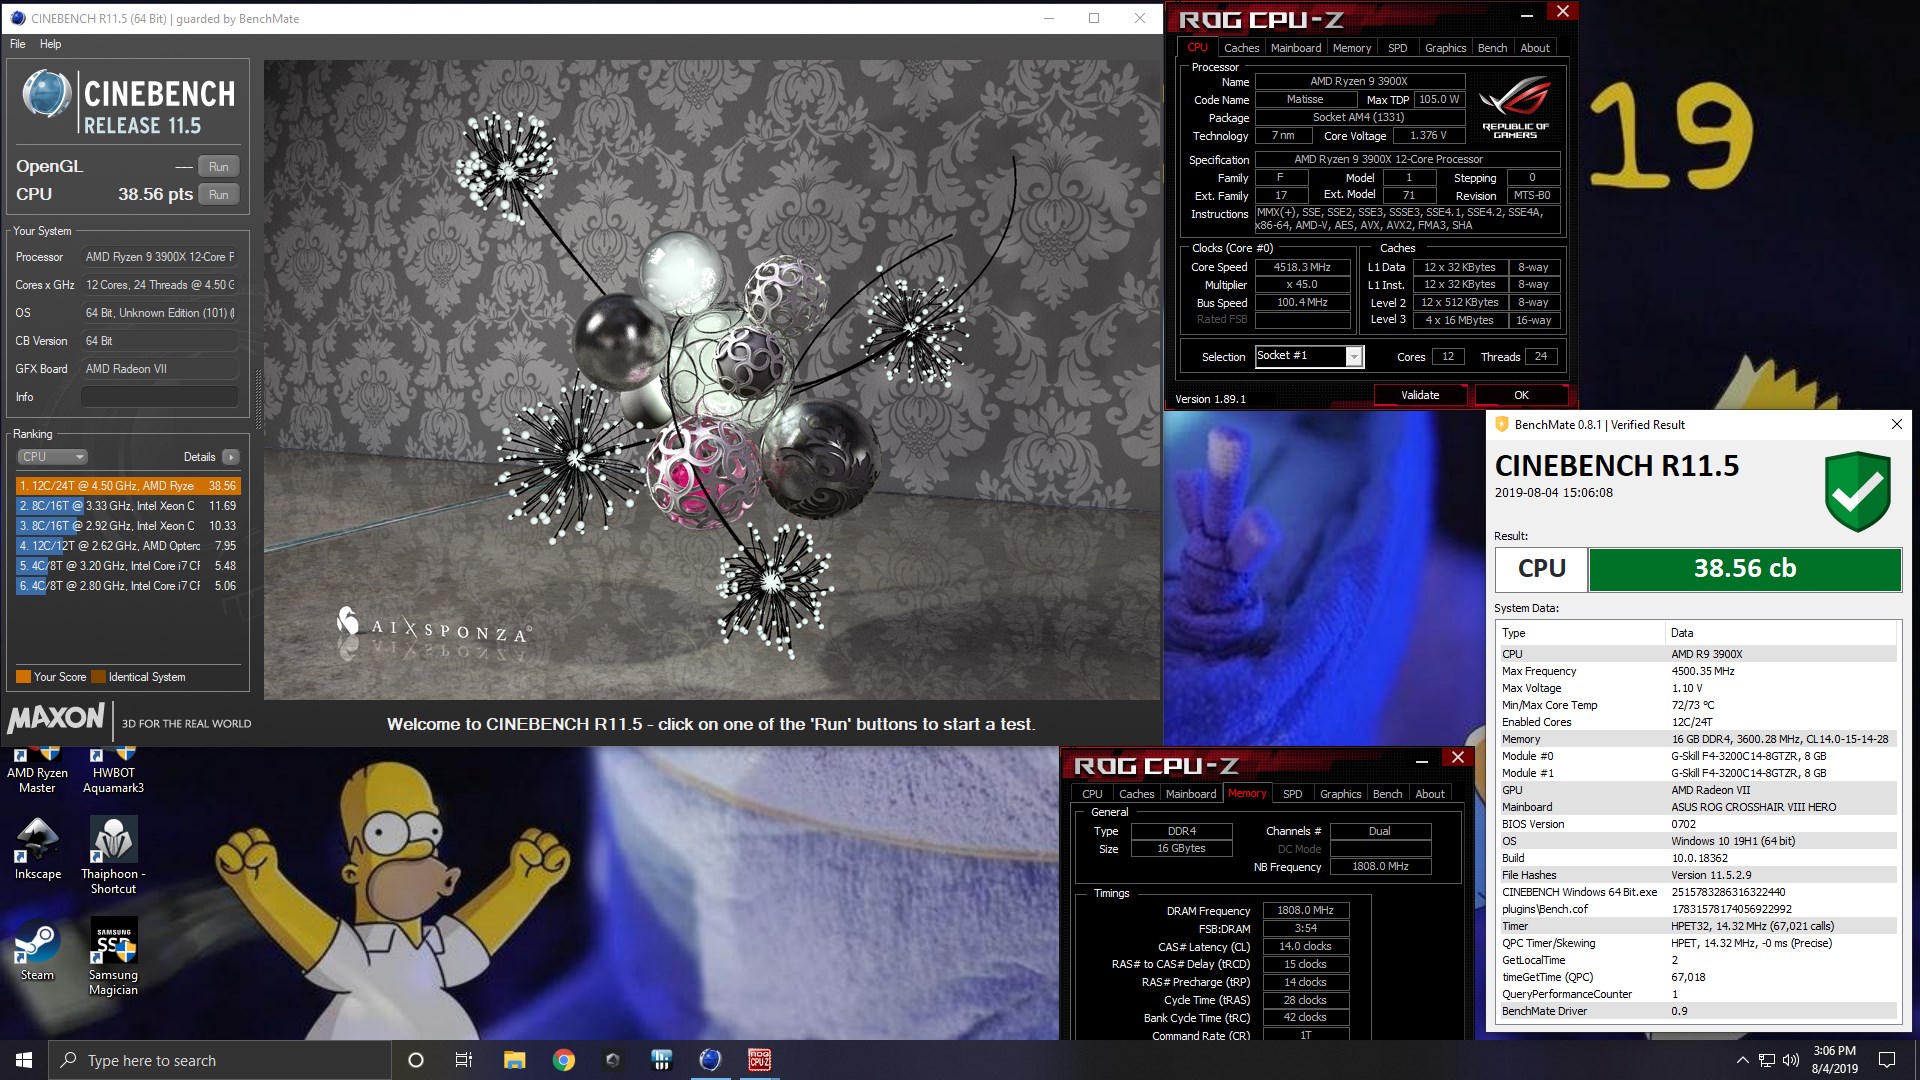
Task: Switch to Graphics tab in upper CPU-Z
Action: tap(1445, 48)
